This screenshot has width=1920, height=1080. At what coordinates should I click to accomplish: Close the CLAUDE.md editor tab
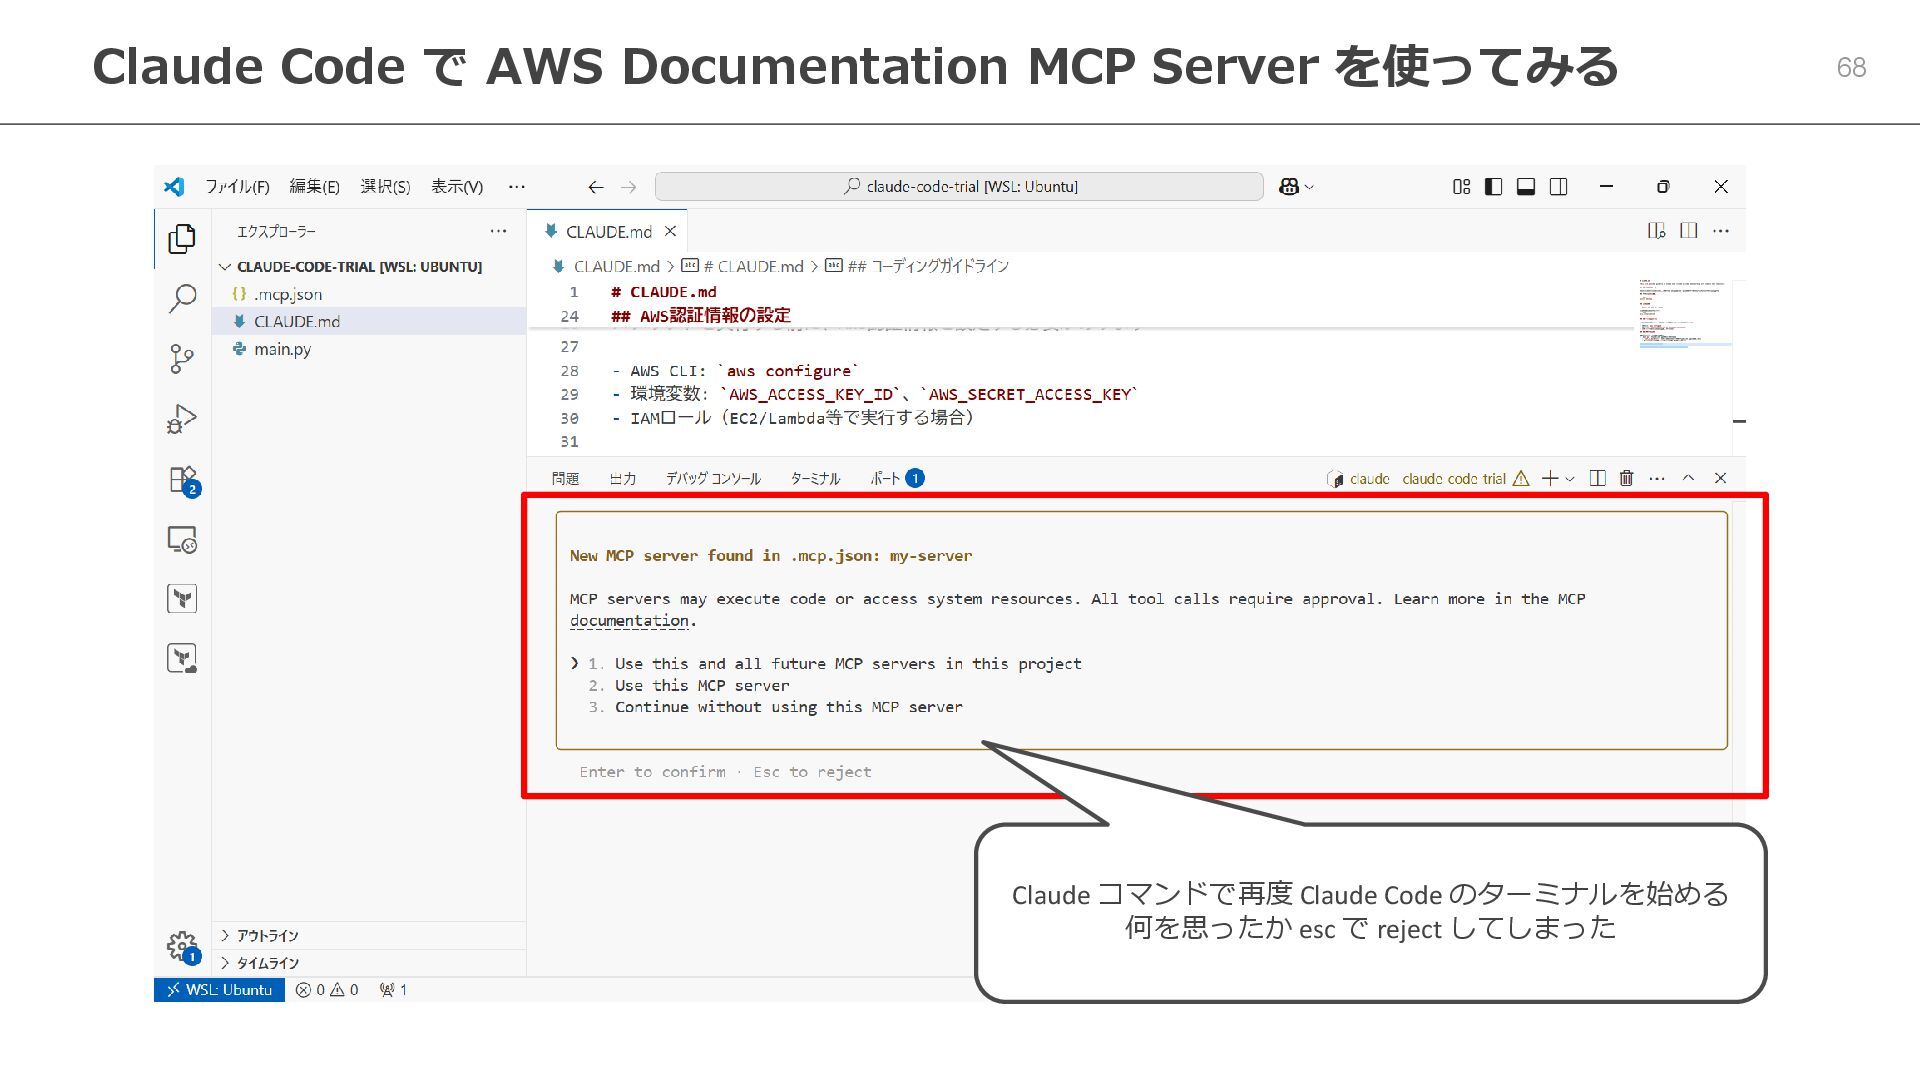coord(670,231)
